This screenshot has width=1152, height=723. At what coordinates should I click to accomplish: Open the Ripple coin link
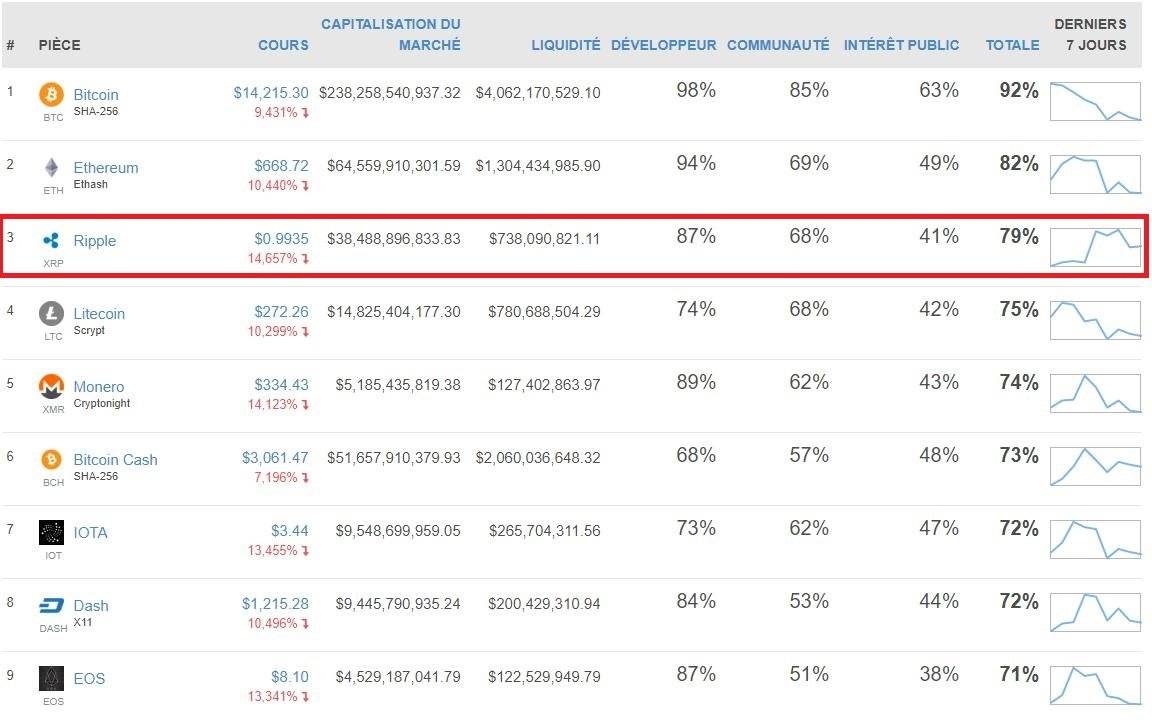(95, 240)
